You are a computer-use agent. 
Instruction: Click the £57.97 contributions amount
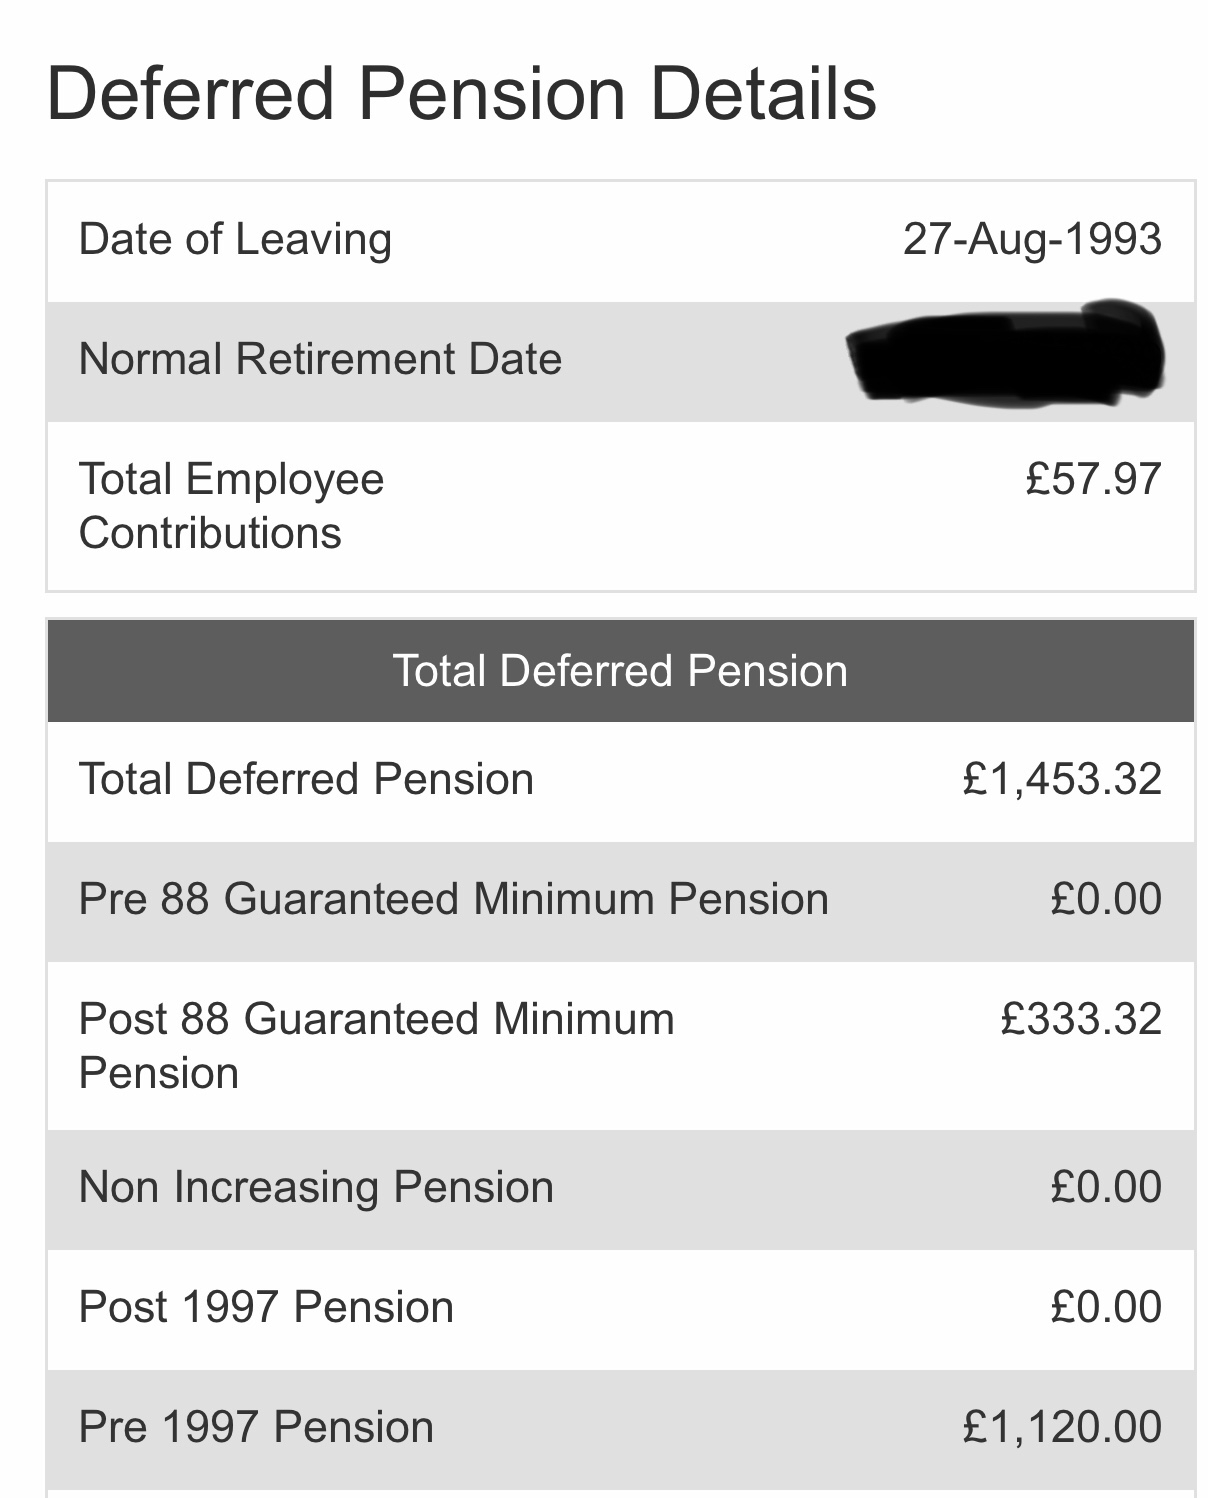click(x=1094, y=478)
